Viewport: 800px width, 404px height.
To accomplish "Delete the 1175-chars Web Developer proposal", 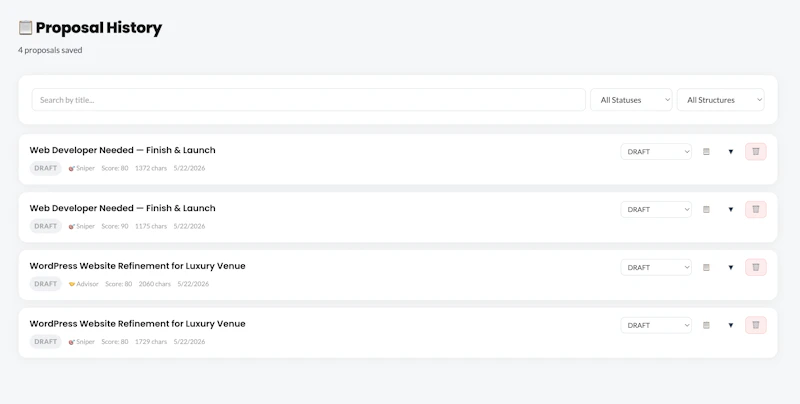I will coord(756,209).
